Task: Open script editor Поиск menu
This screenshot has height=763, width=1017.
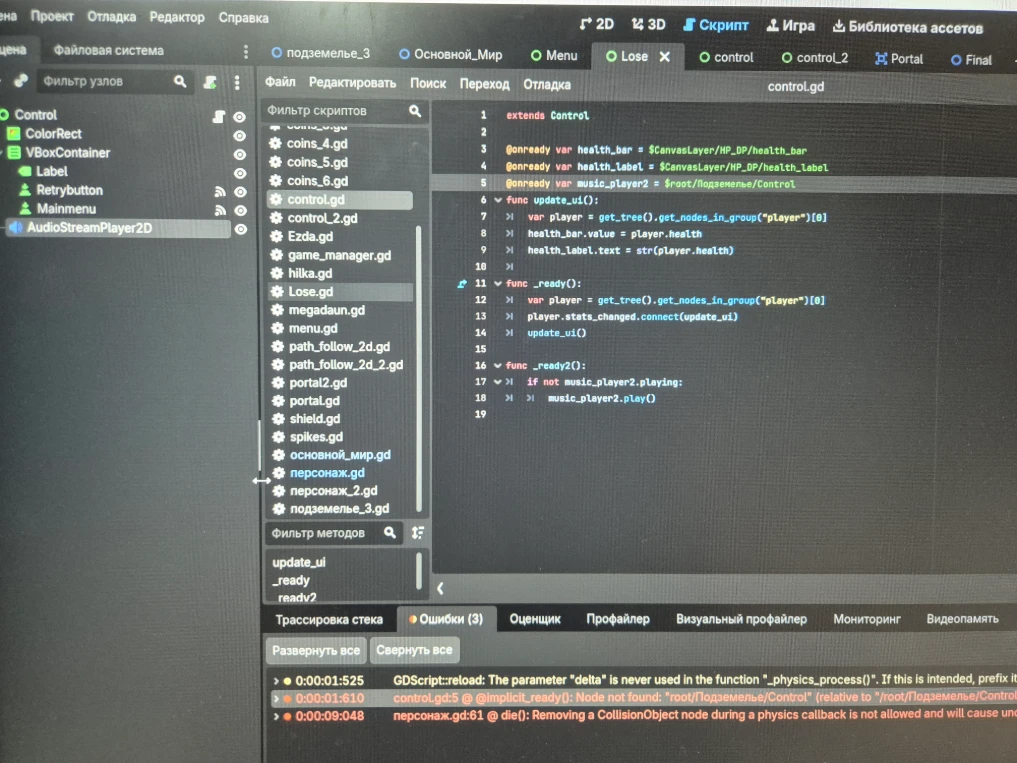Action: 428,83
